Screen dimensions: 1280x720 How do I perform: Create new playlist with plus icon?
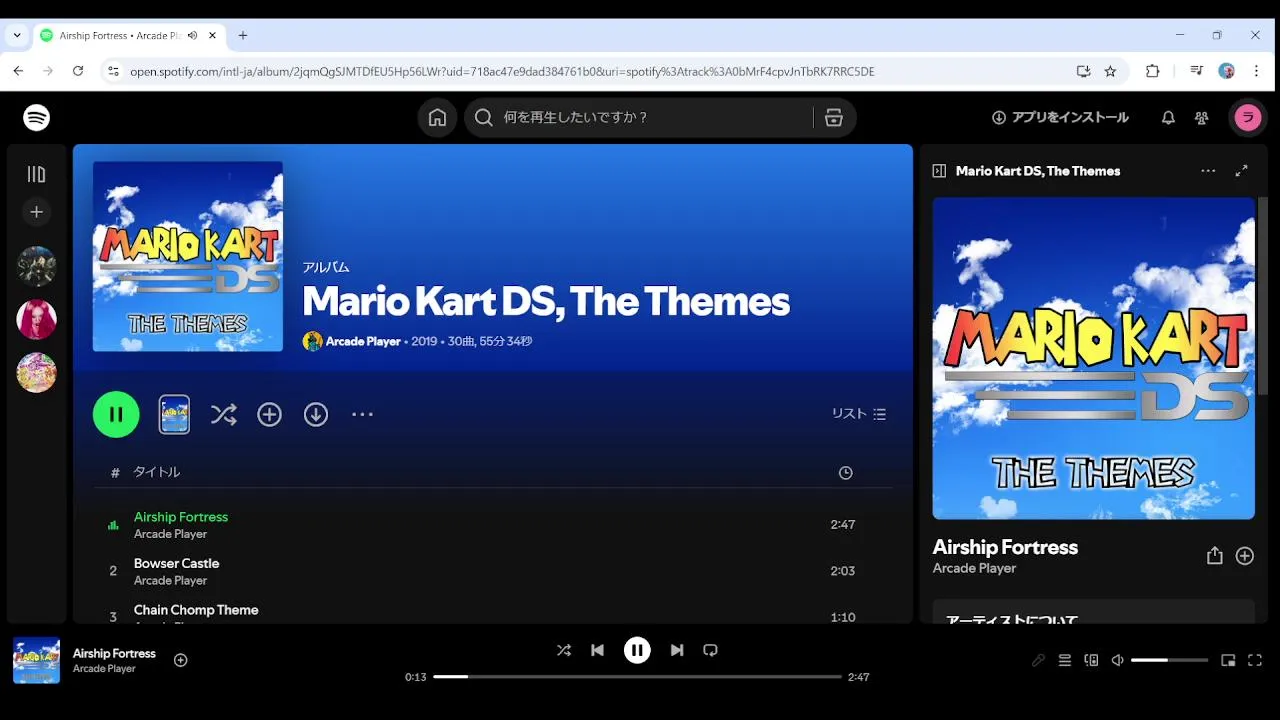tap(37, 212)
